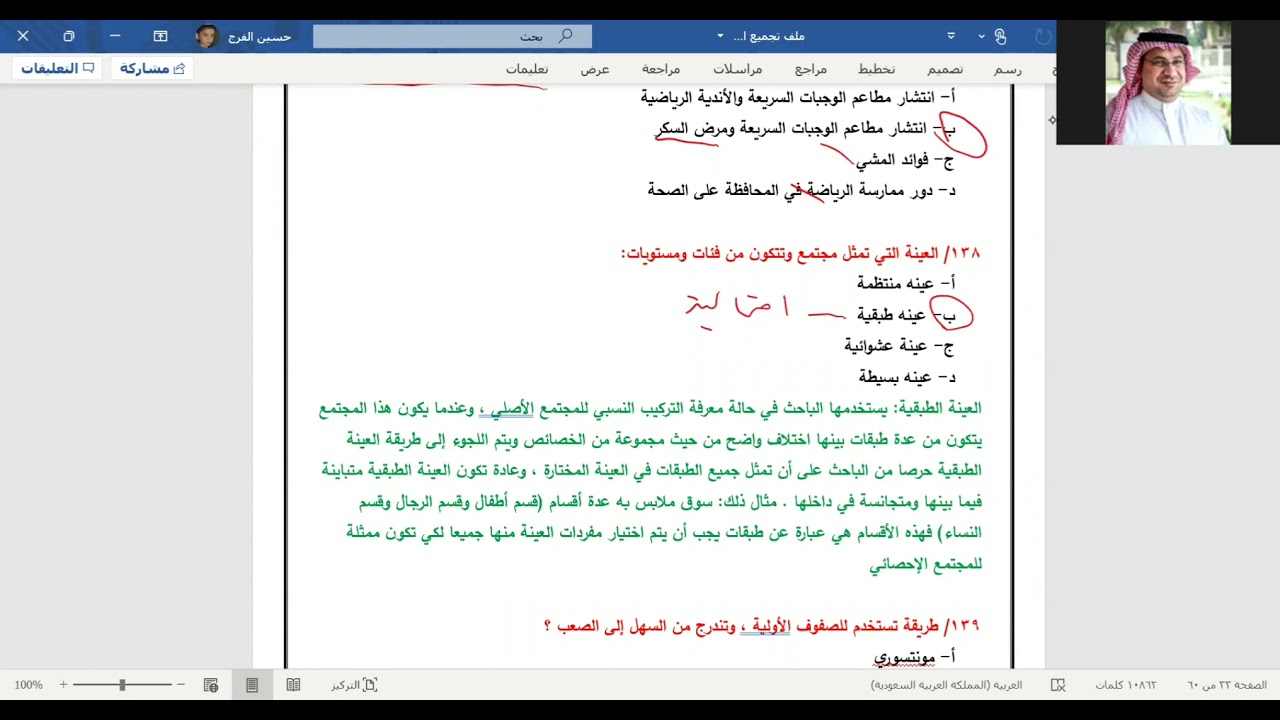
Task: Switch to the تخطيط (Layout) tab
Action: (876, 69)
